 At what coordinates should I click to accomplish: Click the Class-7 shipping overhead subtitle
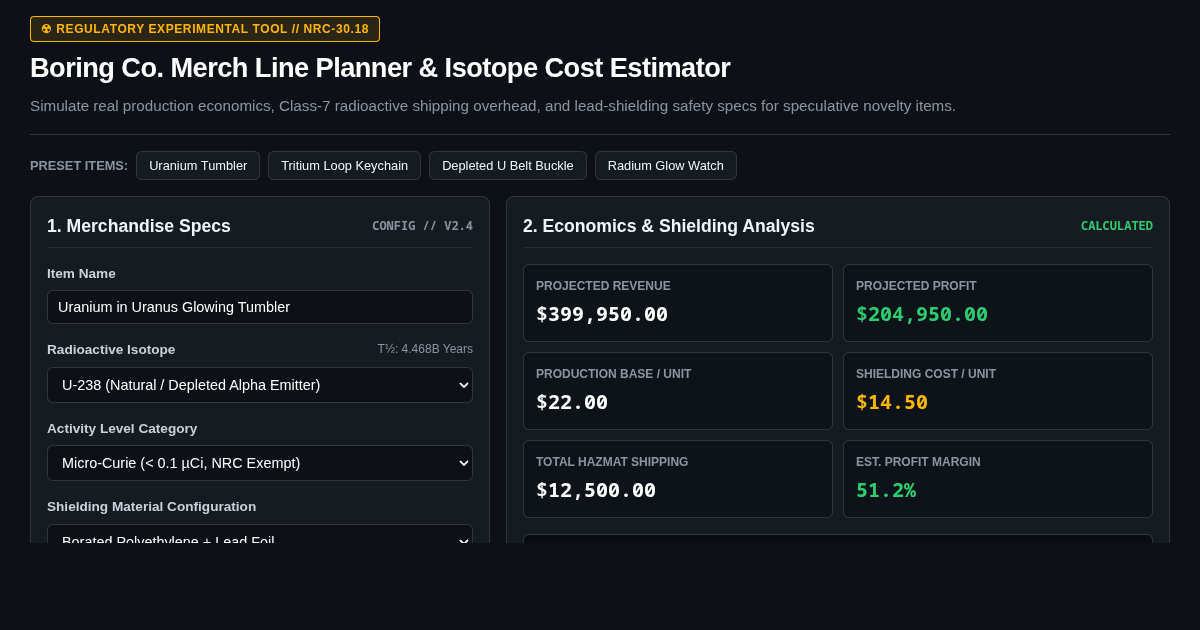[x=493, y=106]
